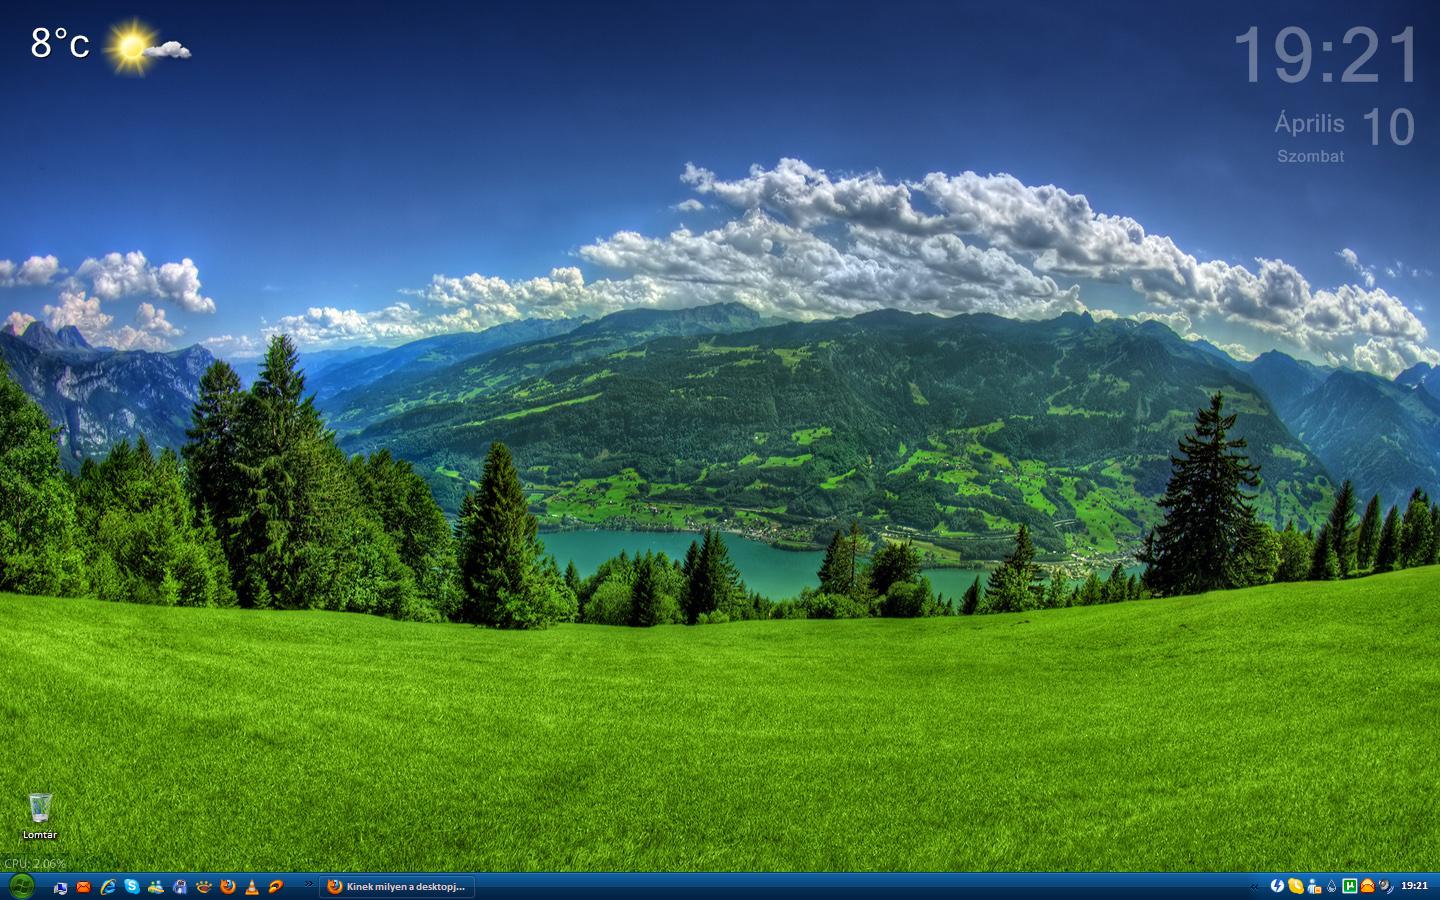The height and width of the screenshot is (900, 1440).
Task: Open the volume speaker tray icon
Action: [x=1386, y=886]
